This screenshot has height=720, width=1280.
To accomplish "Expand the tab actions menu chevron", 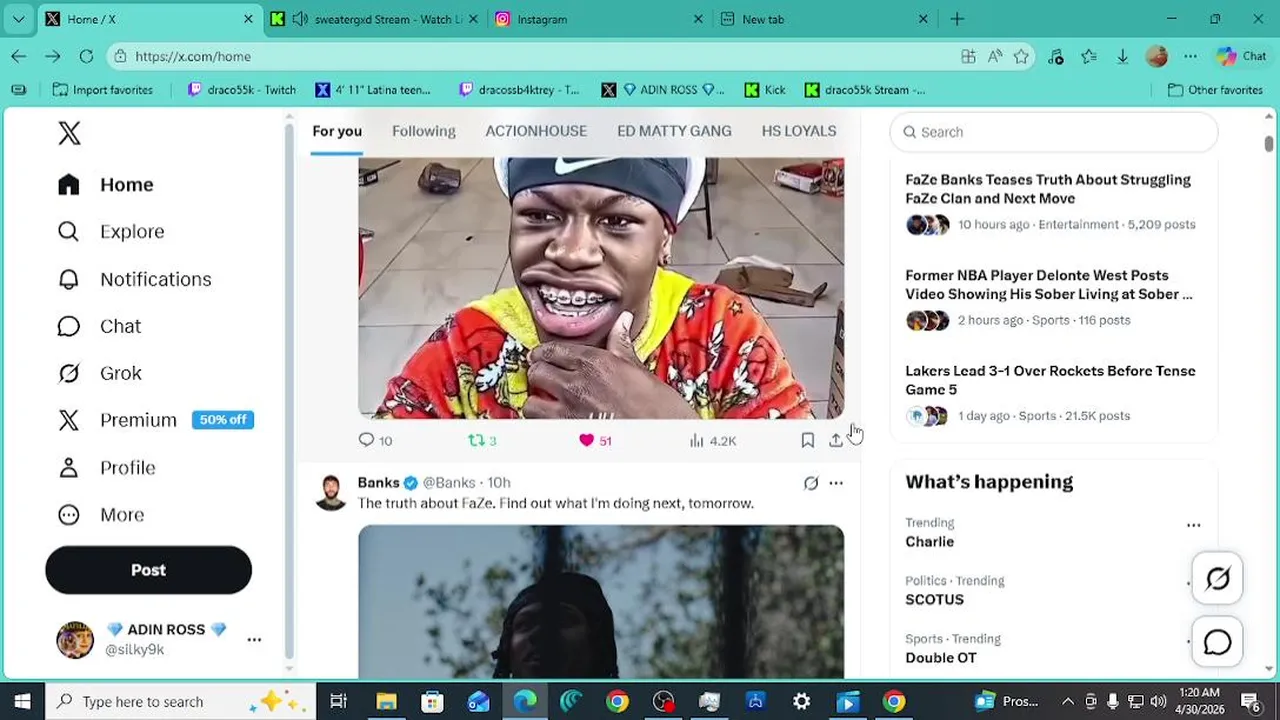I will tap(18, 19).
